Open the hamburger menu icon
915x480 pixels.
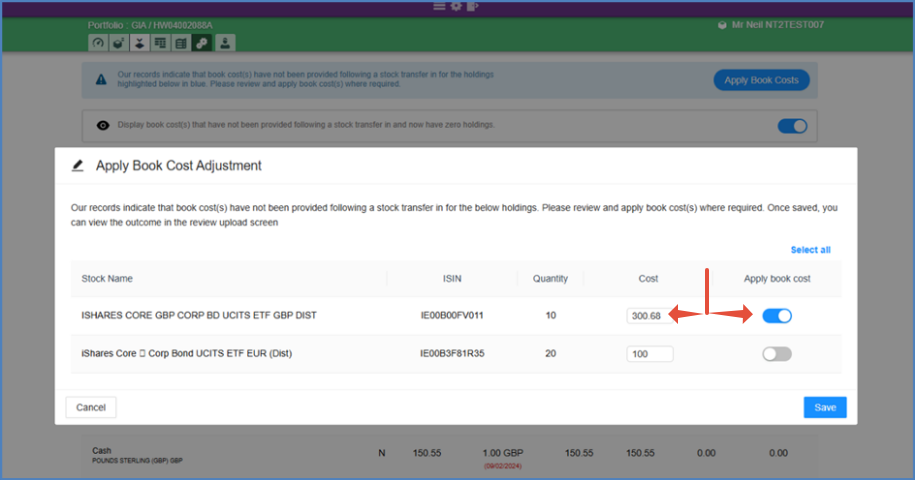click(x=439, y=6)
